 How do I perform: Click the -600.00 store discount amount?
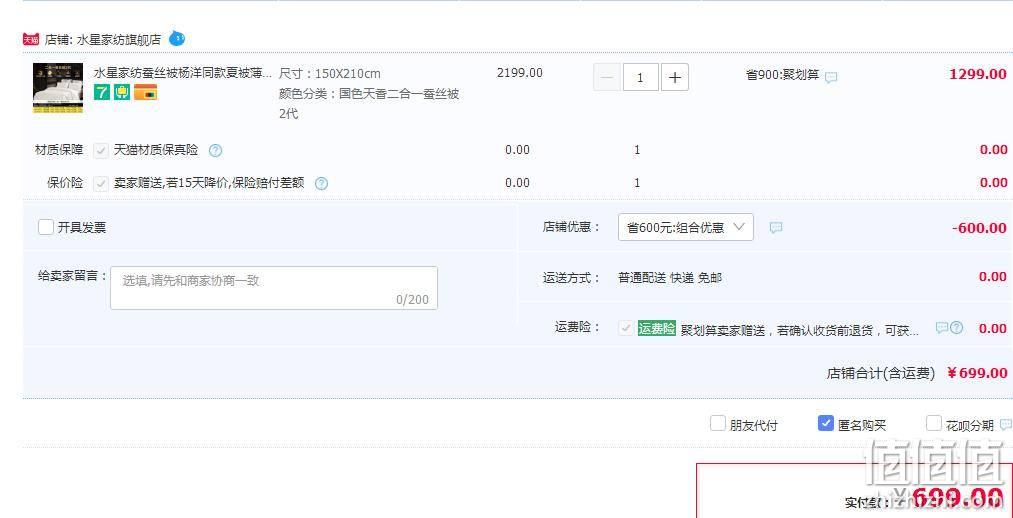pyautogui.click(x=979, y=228)
